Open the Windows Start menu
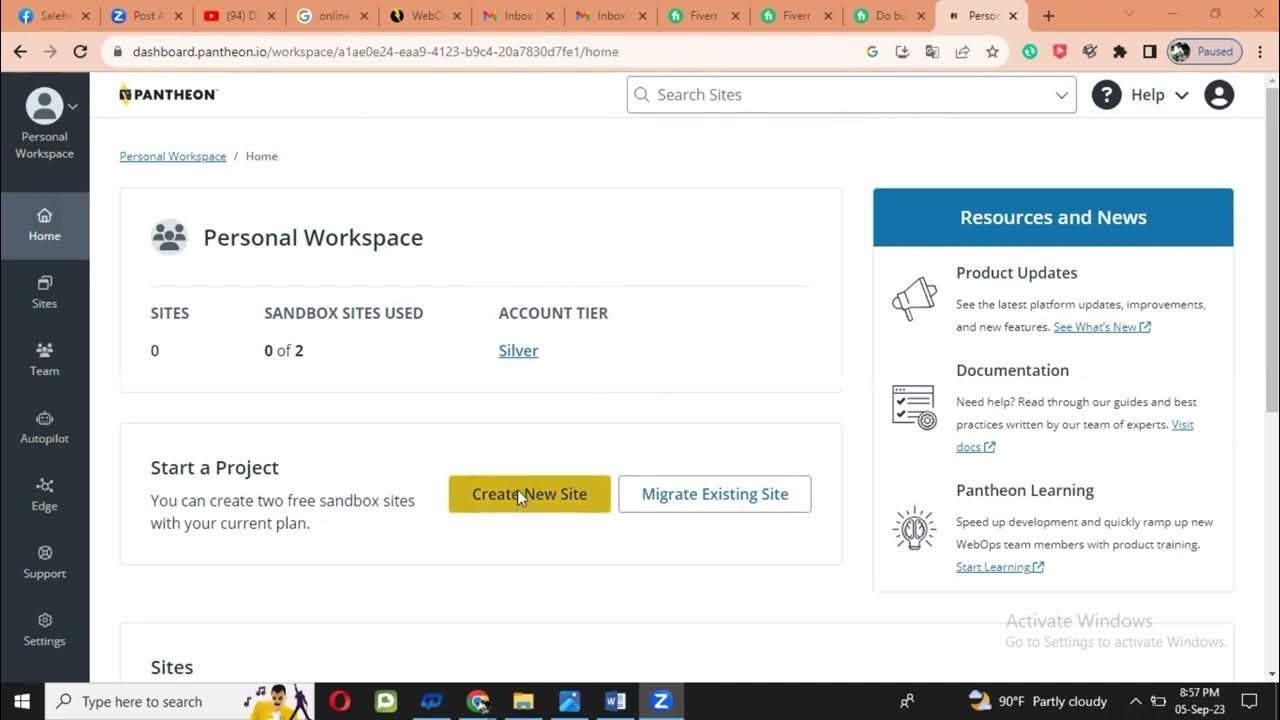 (22, 701)
